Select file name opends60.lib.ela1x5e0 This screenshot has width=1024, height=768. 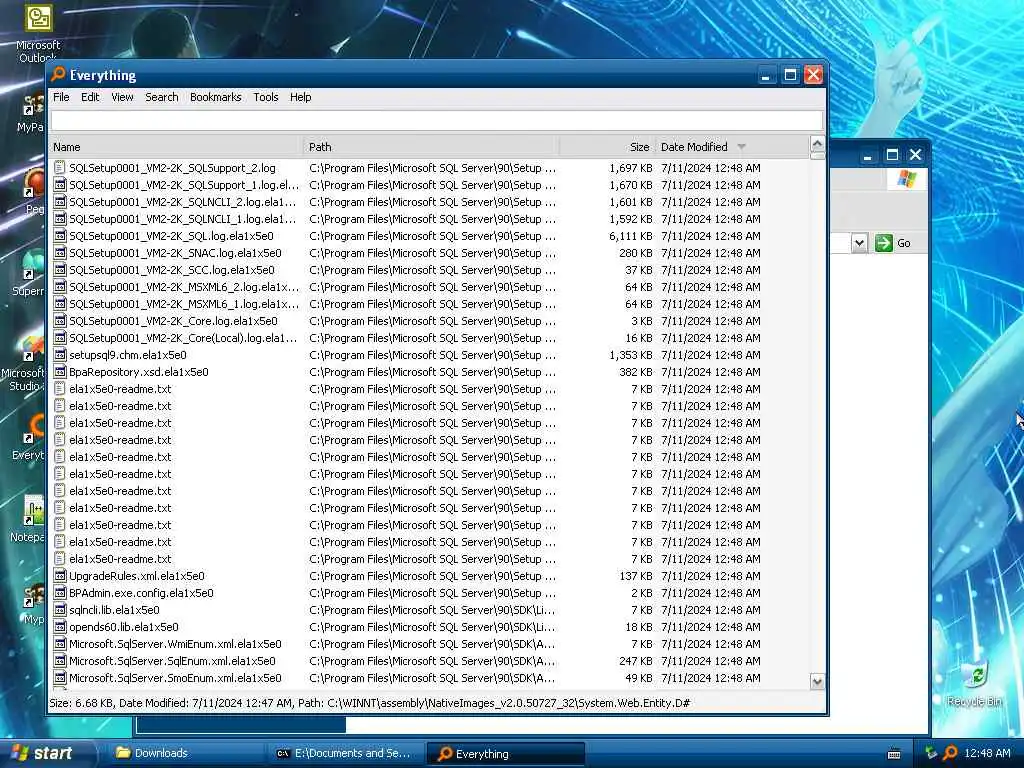pos(124,627)
